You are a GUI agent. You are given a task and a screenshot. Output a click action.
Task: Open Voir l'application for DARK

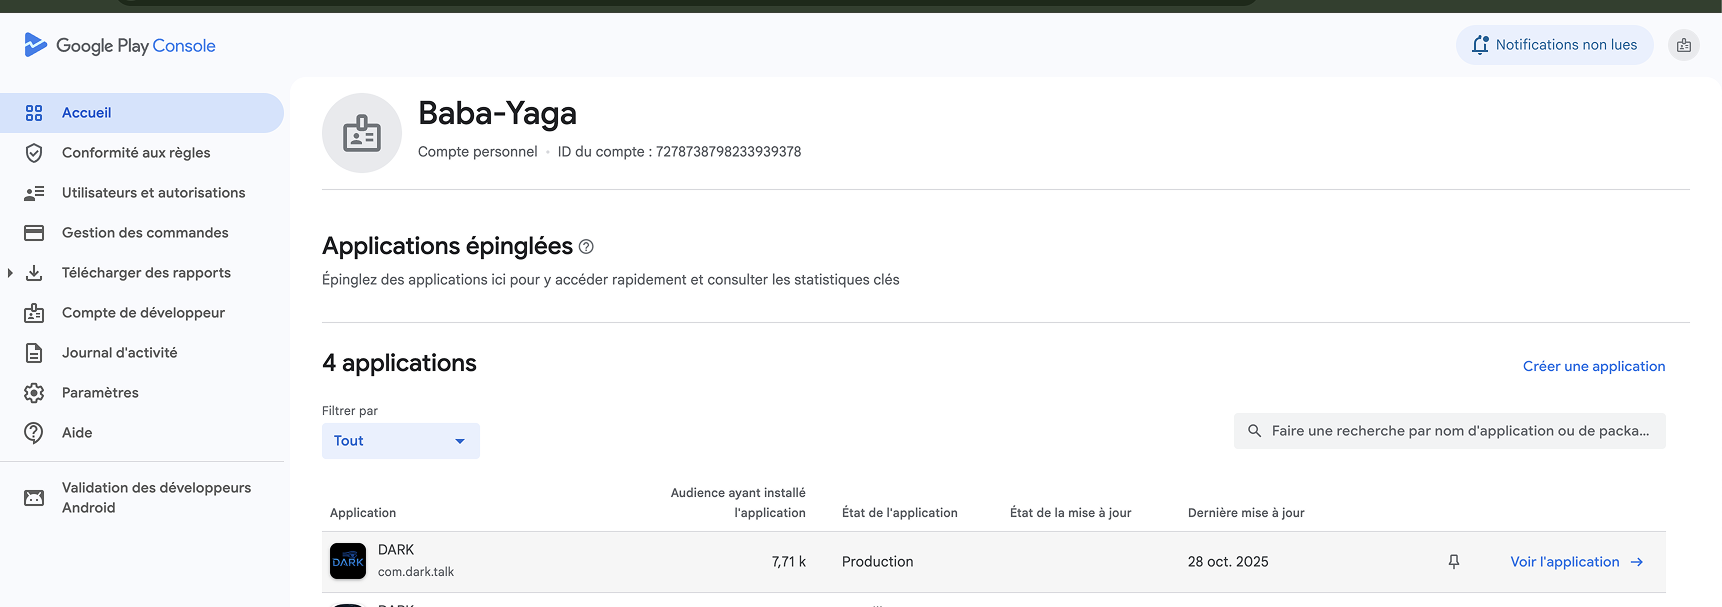(x=1576, y=562)
